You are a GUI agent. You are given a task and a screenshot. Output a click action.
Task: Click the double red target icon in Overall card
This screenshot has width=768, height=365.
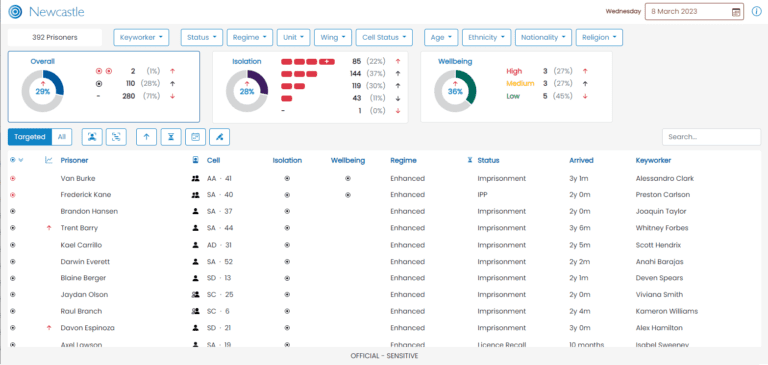point(104,72)
